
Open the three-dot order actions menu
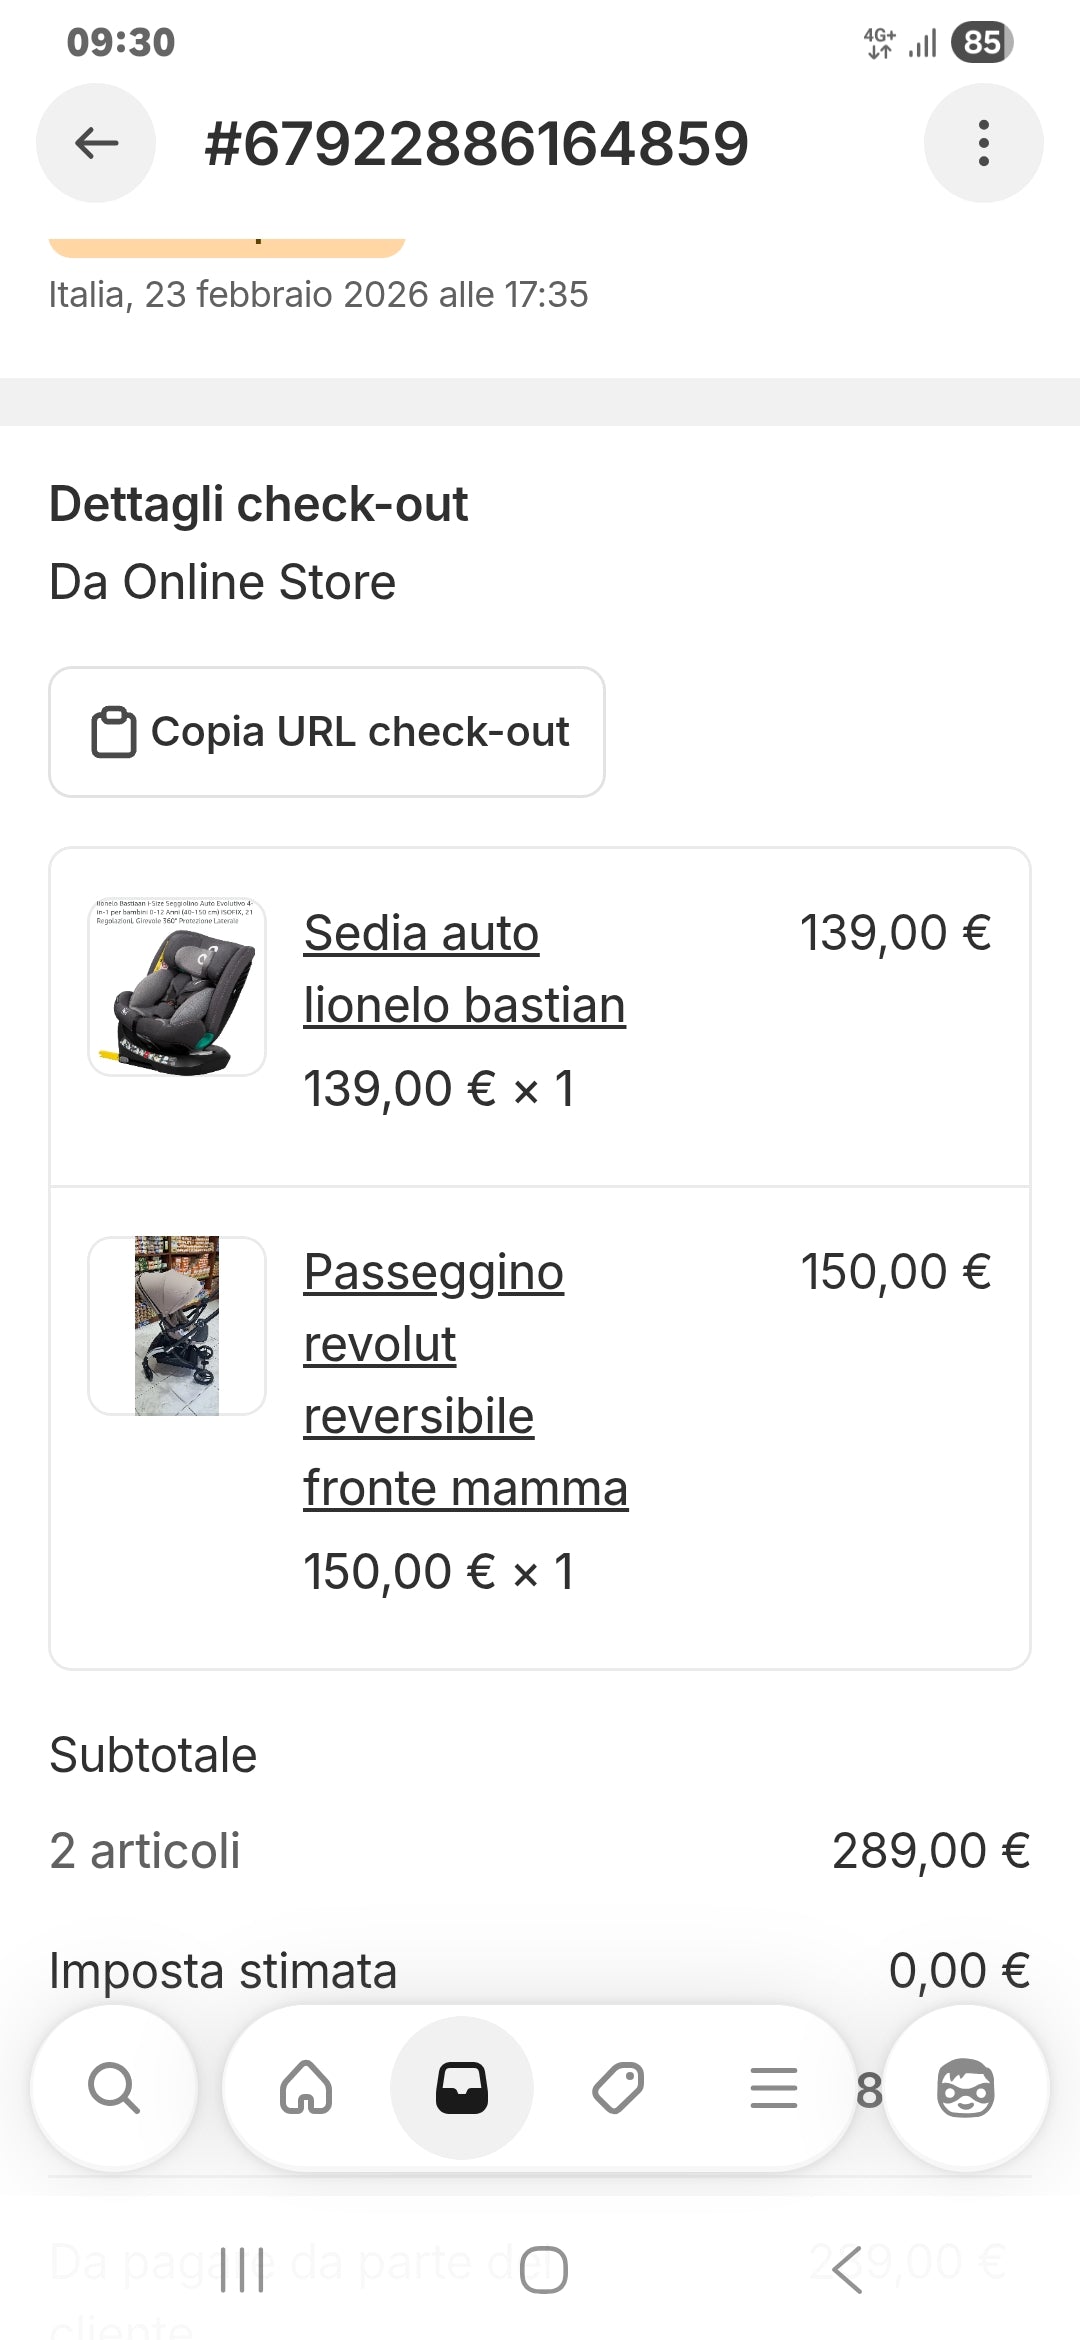coord(984,142)
